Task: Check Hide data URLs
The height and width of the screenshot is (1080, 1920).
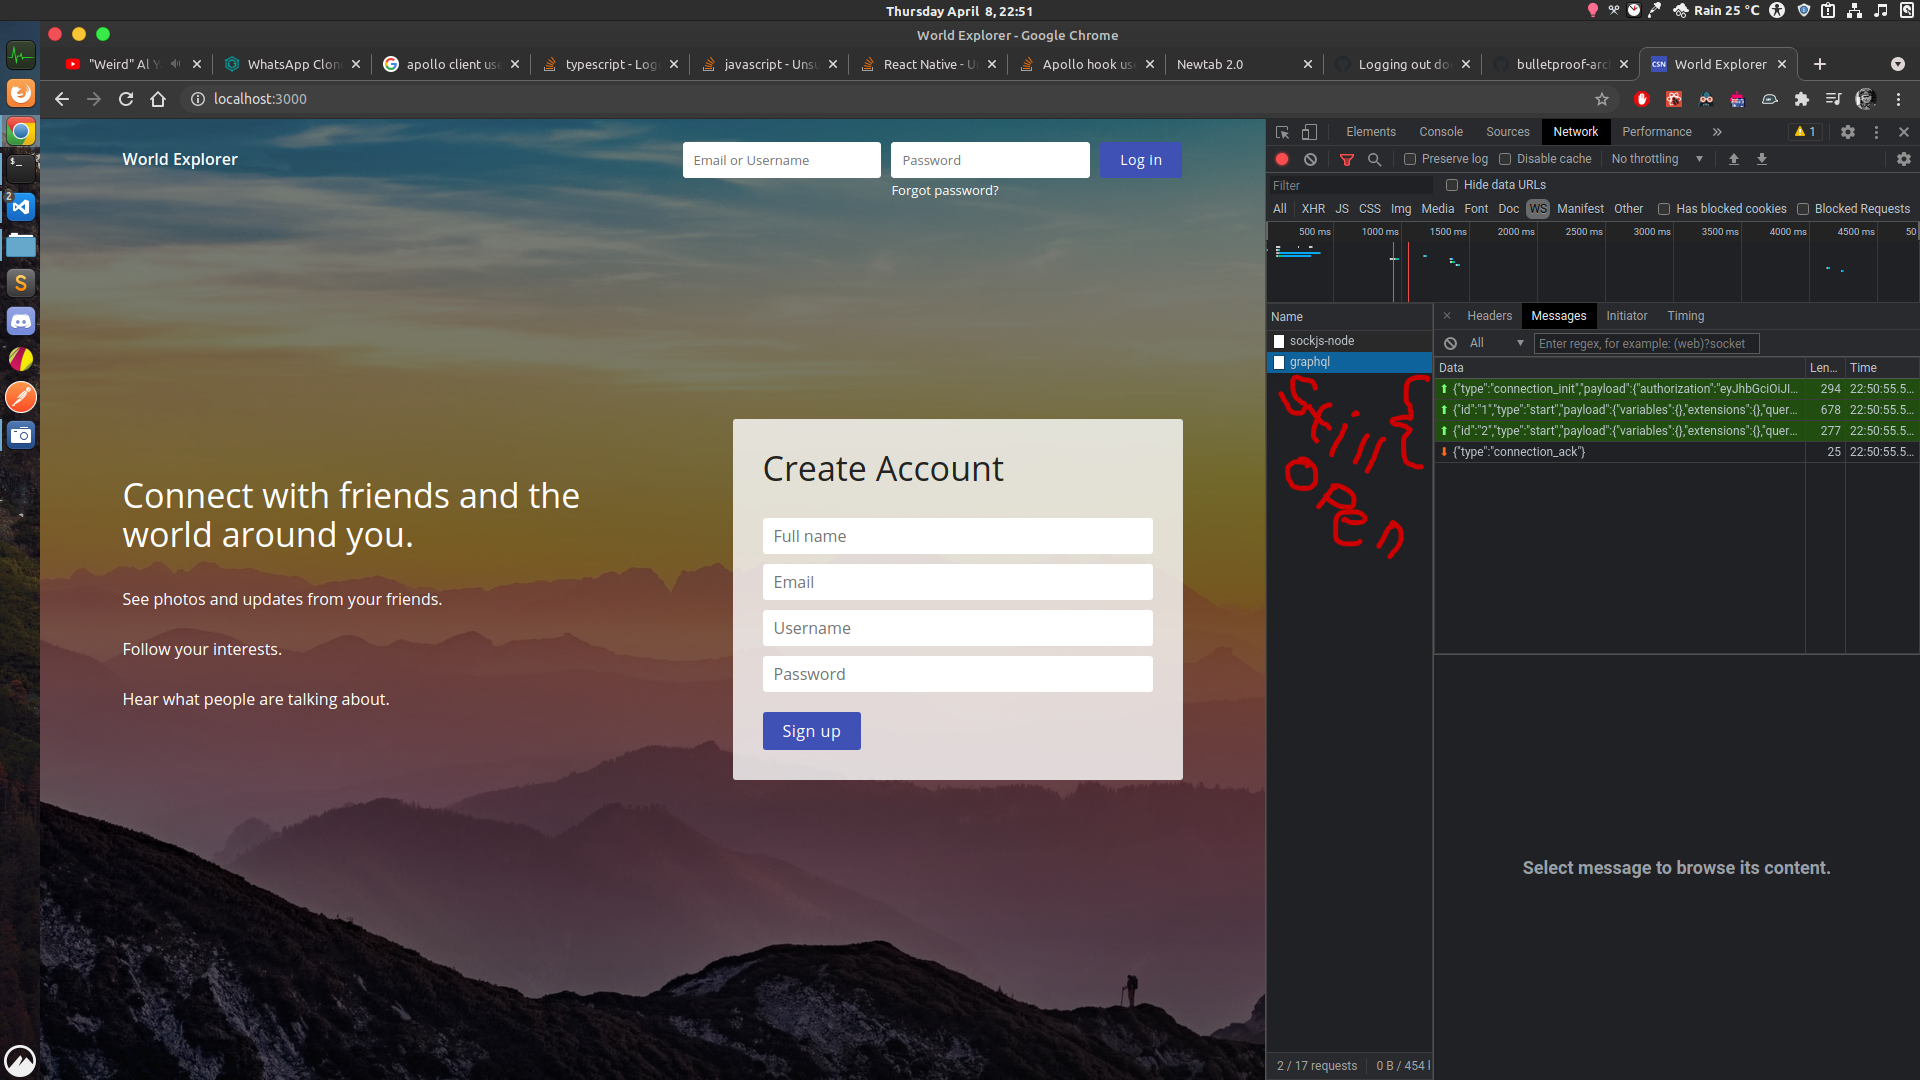Action: coord(1452,184)
